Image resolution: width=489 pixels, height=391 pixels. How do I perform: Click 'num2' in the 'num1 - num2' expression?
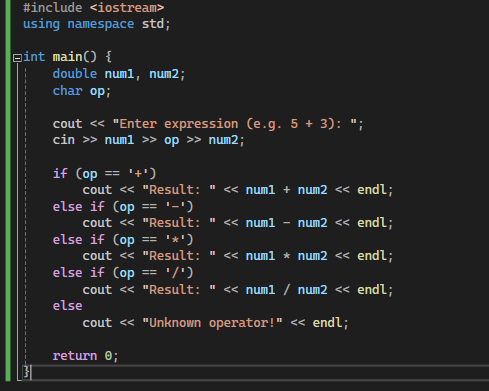pos(312,223)
